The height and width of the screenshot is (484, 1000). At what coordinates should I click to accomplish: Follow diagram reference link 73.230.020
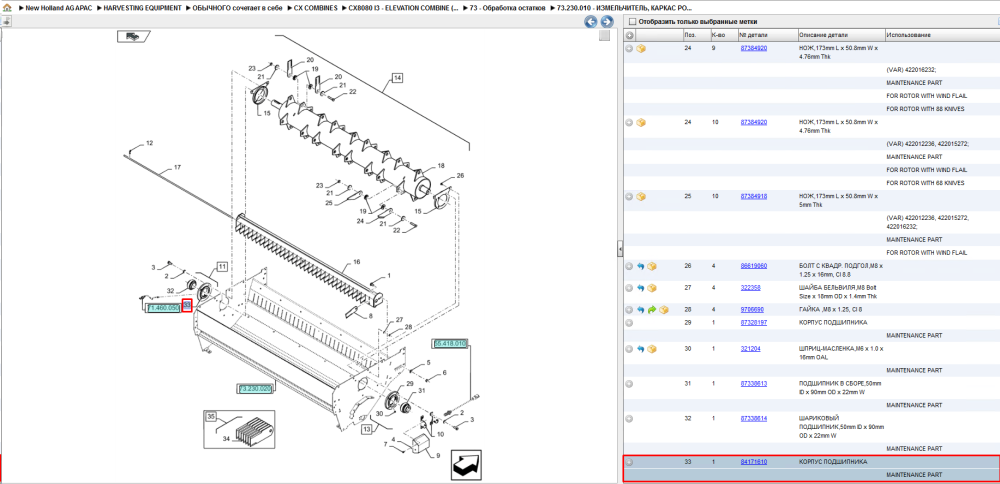point(254,388)
